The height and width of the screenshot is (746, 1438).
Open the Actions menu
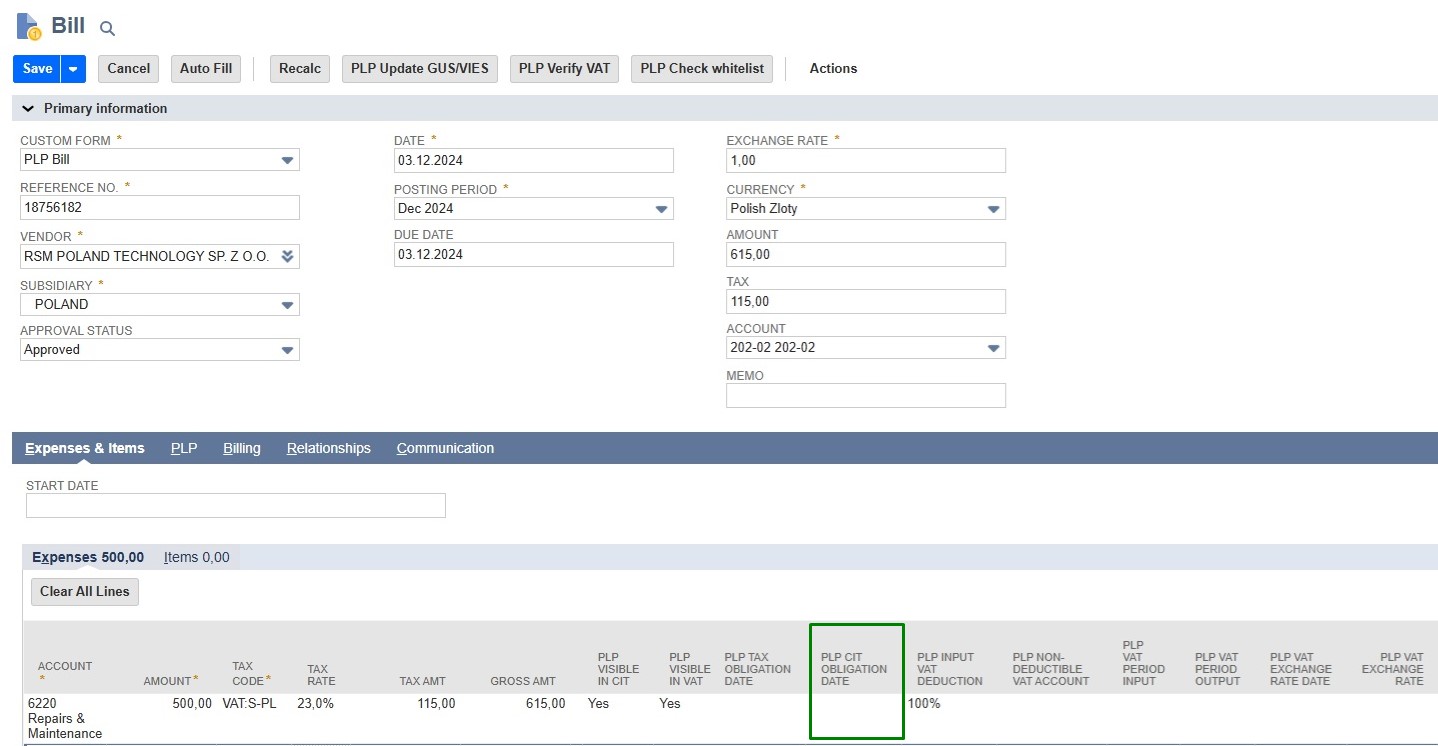[x=832, y=69]
